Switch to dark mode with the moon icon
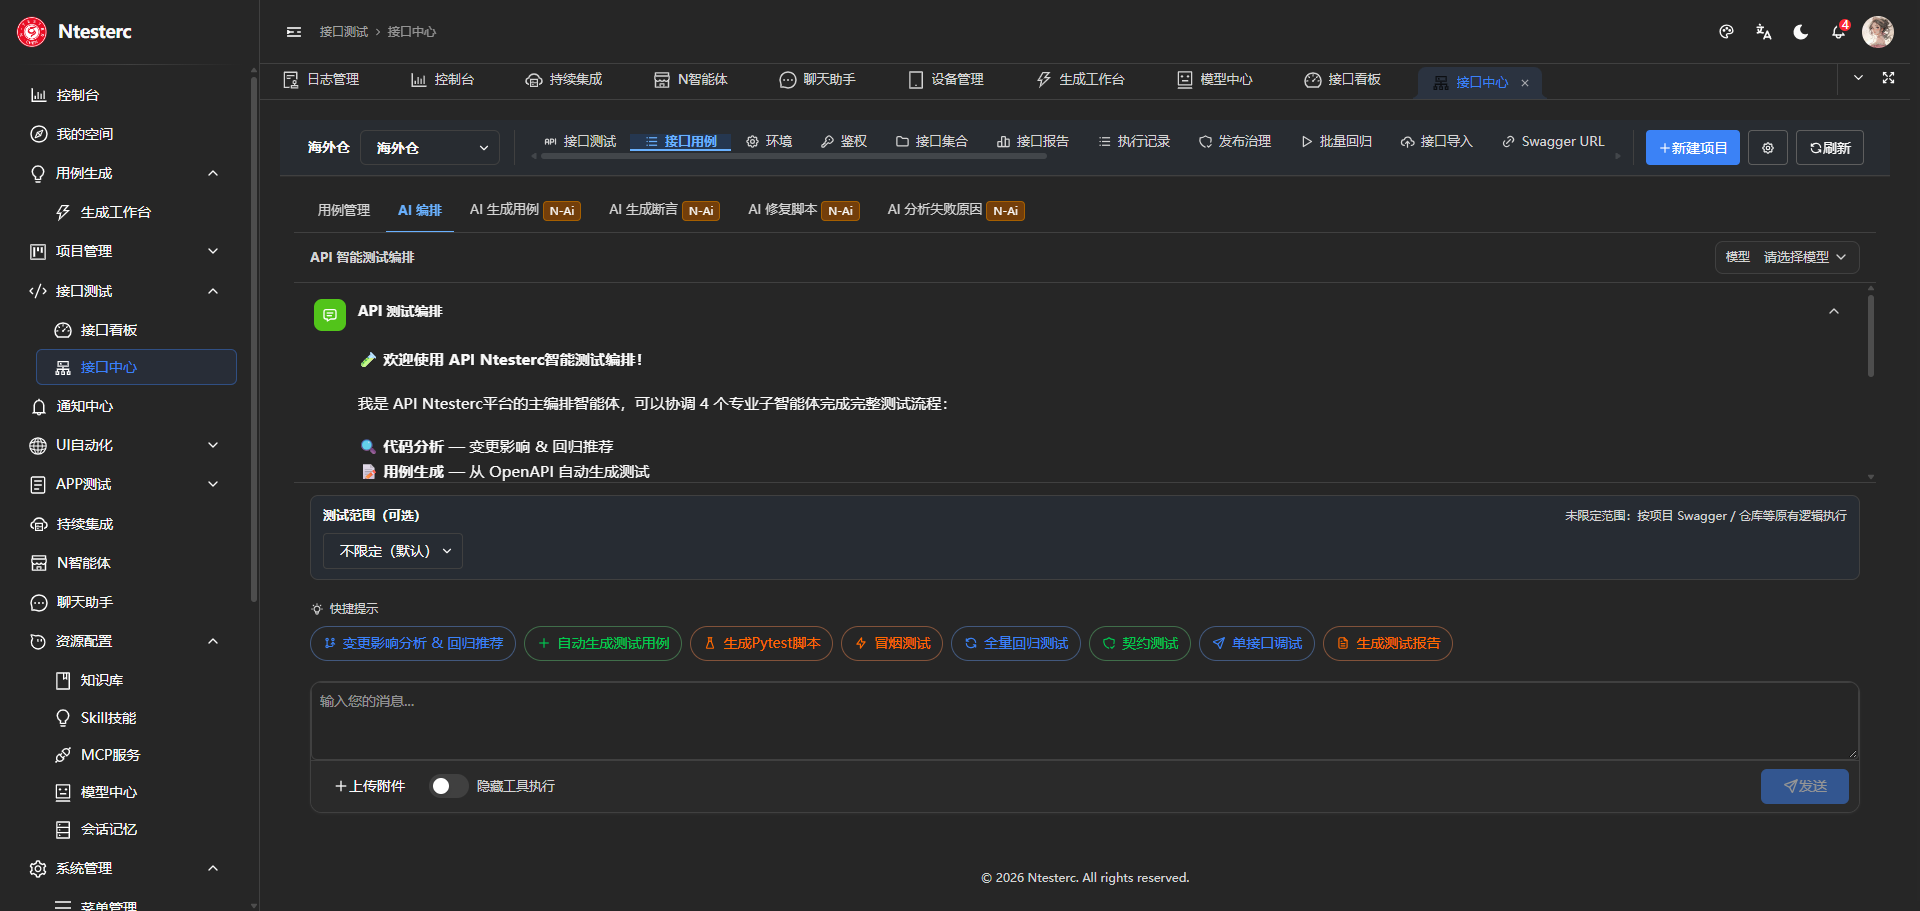This screenshot has width=1920, height=911. coord(1801,32)
